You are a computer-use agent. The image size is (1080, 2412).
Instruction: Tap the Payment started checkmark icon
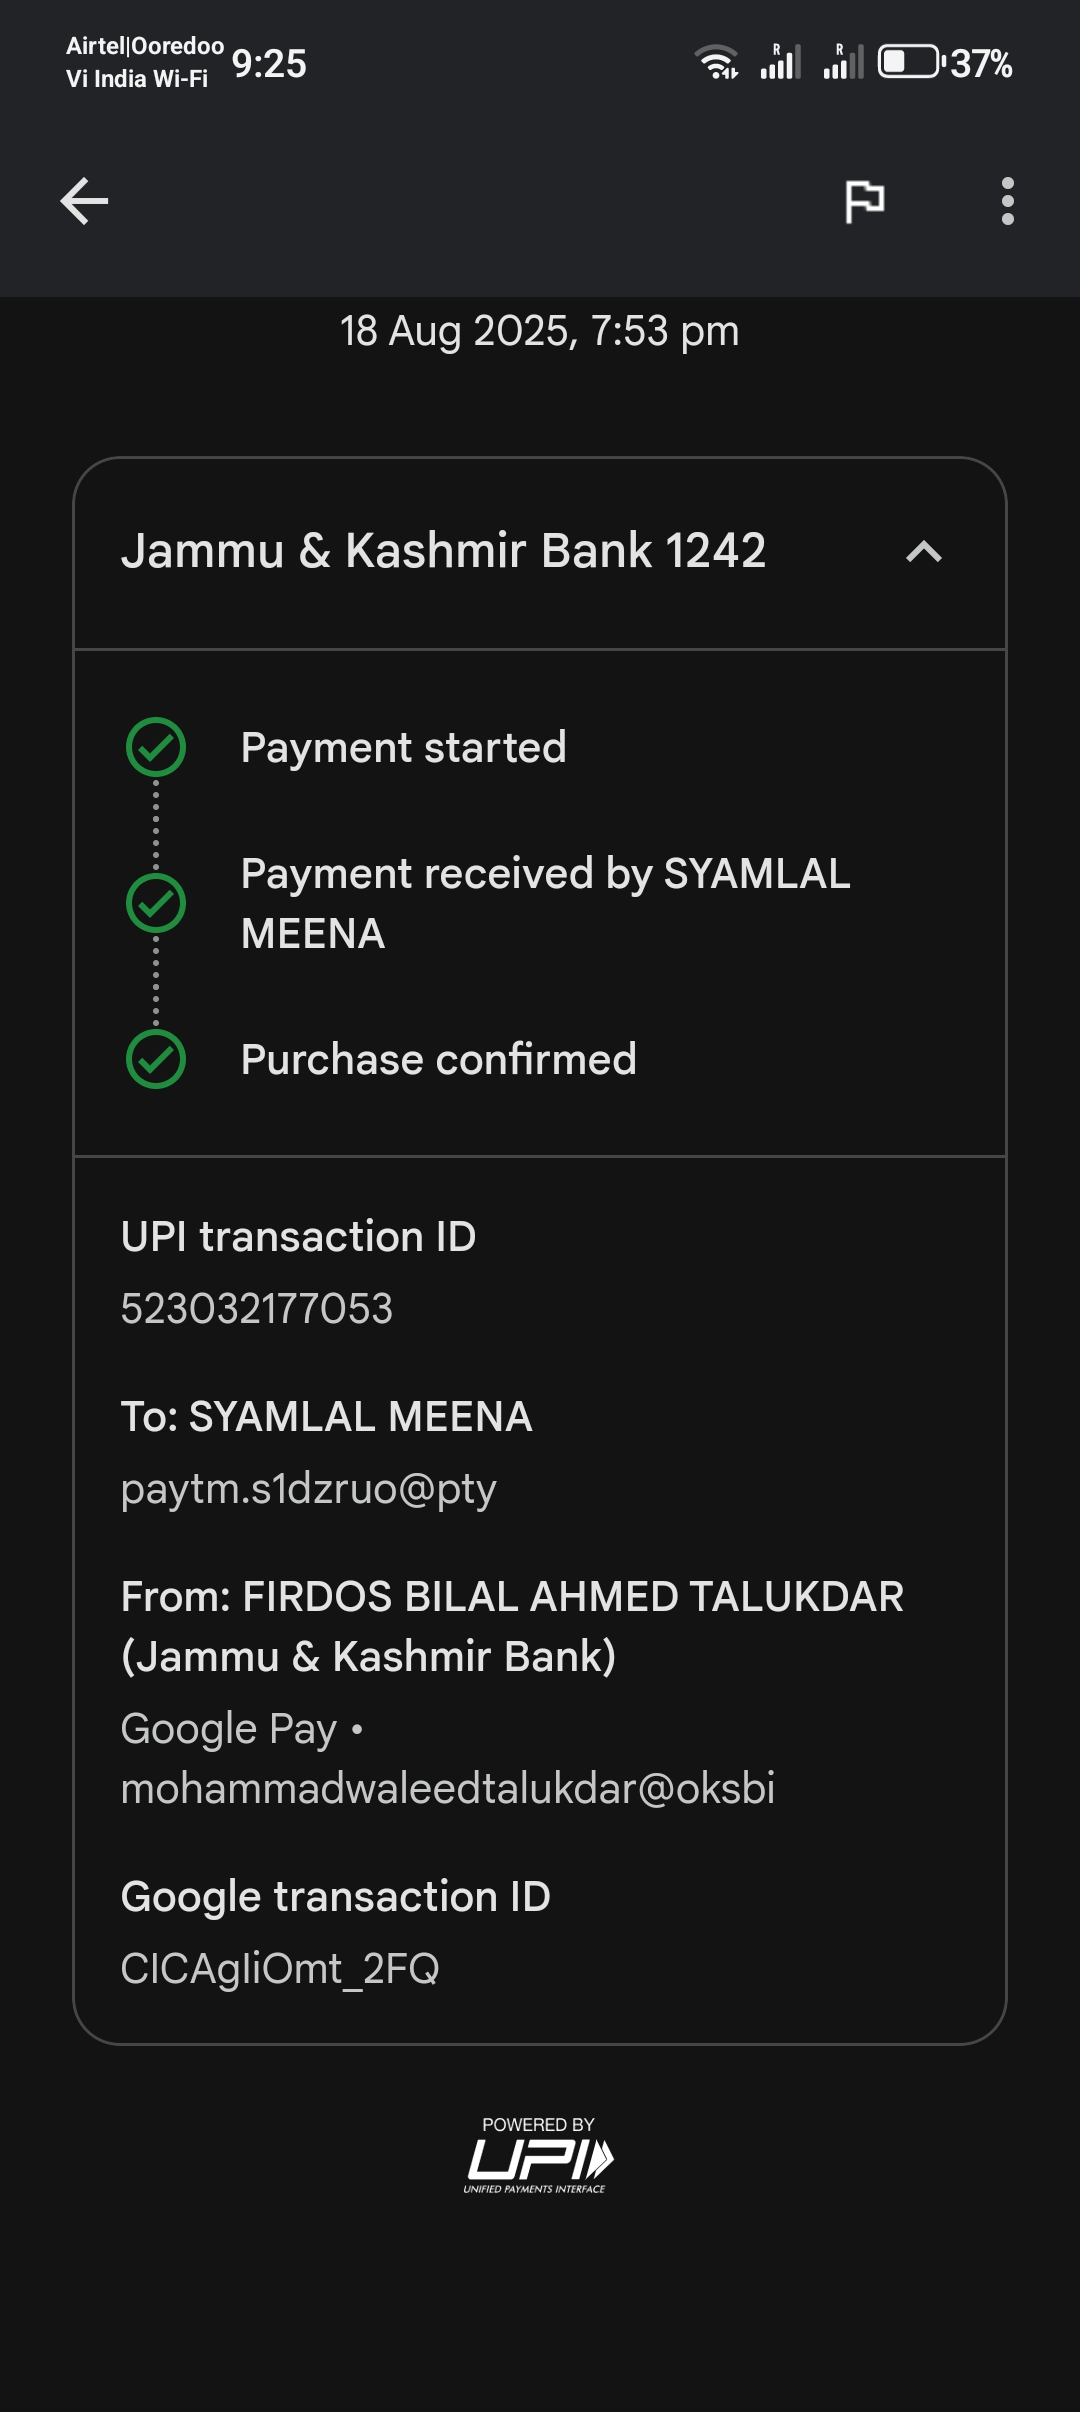pyautogui.click(x=156, y=747)
